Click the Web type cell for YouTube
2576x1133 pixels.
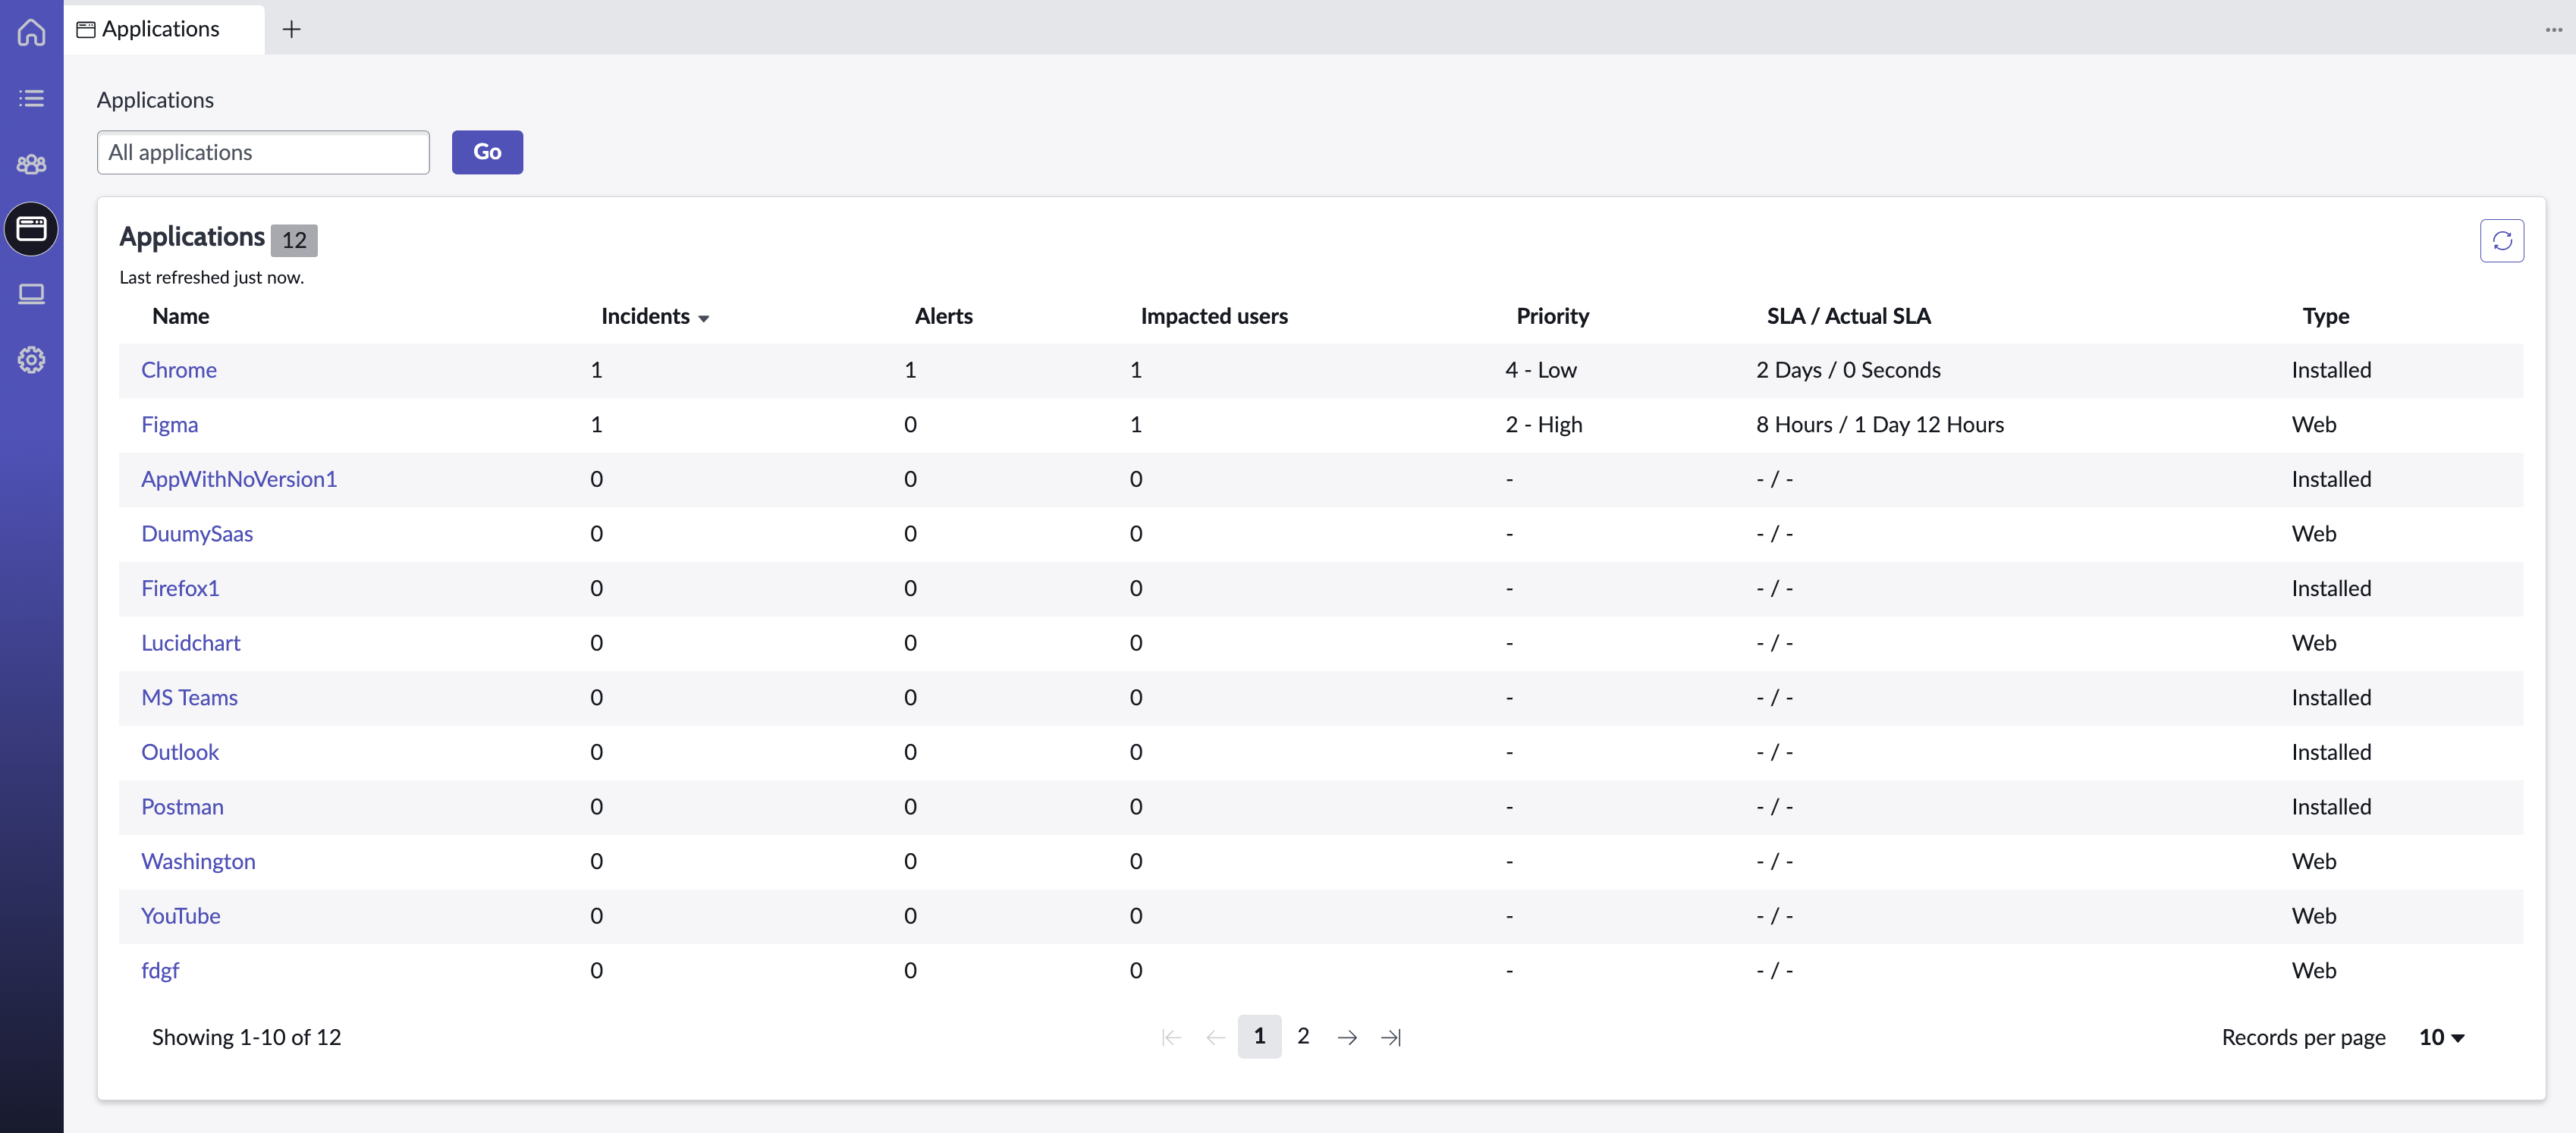[2314, 916]
